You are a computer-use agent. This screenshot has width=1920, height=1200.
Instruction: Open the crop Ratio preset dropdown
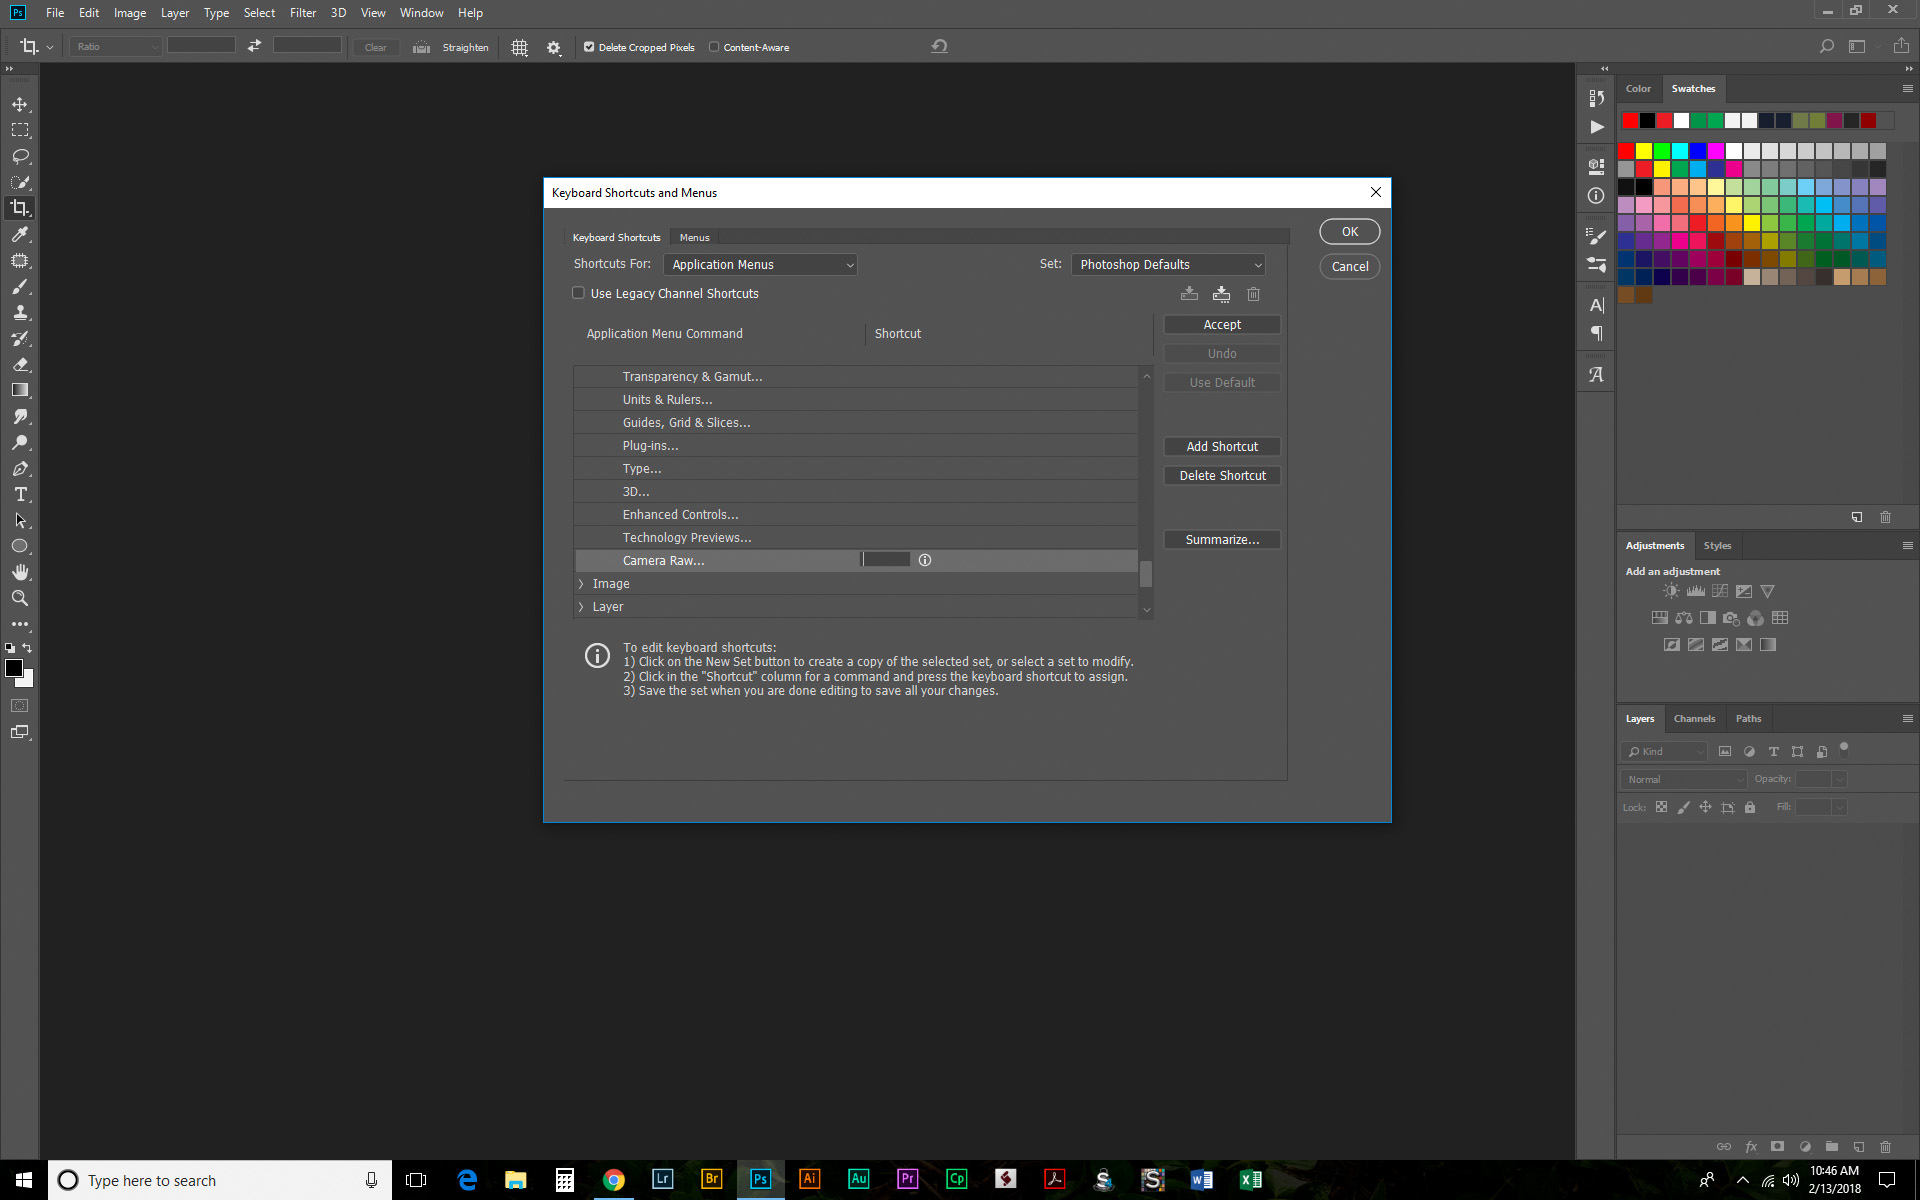(x=116, y=47)
